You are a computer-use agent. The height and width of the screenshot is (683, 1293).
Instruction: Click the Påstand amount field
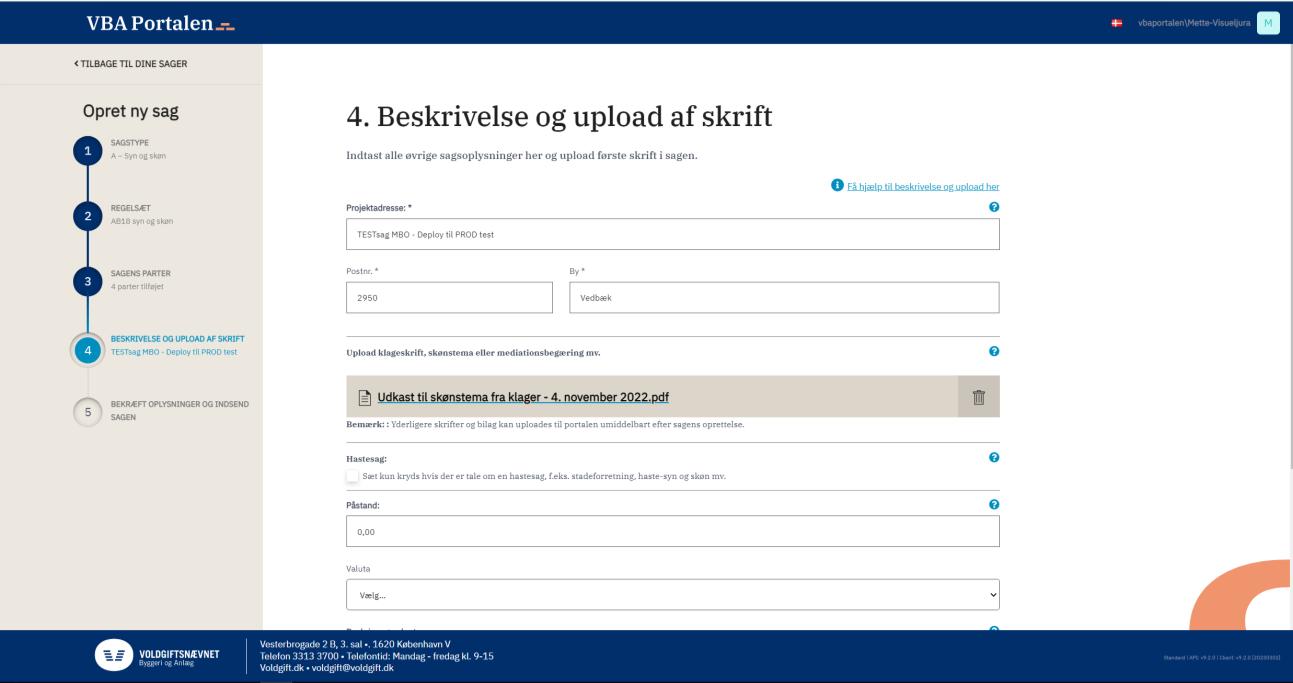click(673, 531)
